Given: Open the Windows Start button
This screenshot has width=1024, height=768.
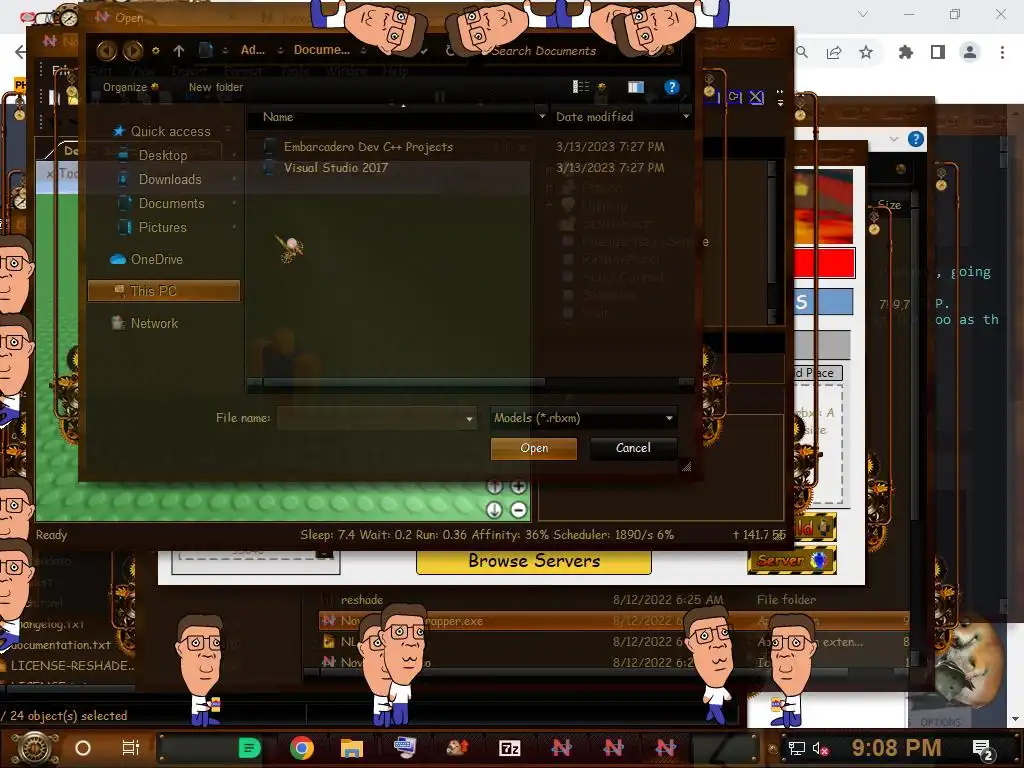Looking at the screenshot, I should [35, 748].
